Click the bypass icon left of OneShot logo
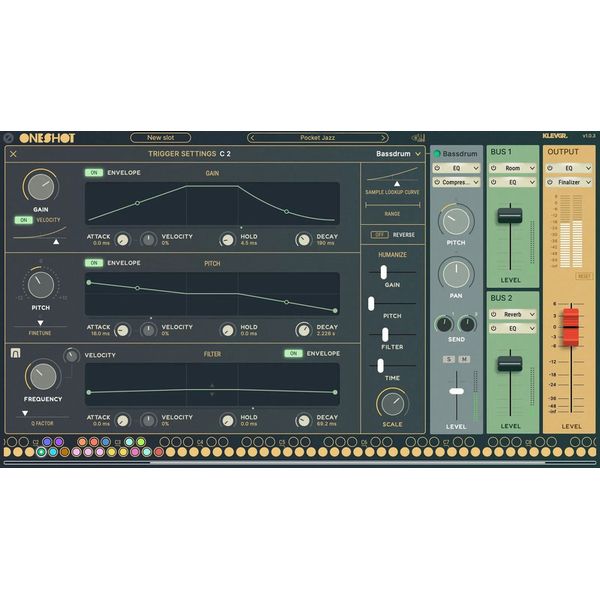This screenshot has width=600, height=600. pos(8,138)
